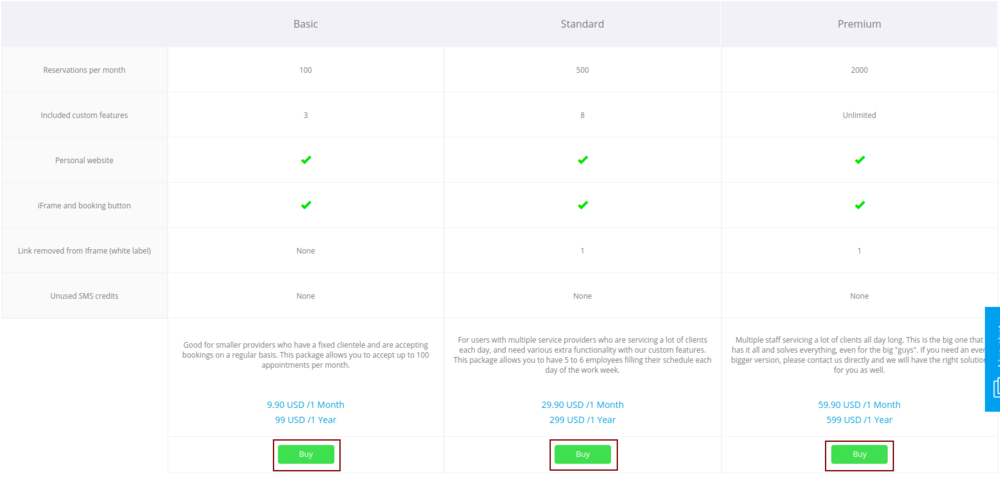Choose the 599 USD /1 Year option
The image size is (1000, 482).
click(859, 420)
